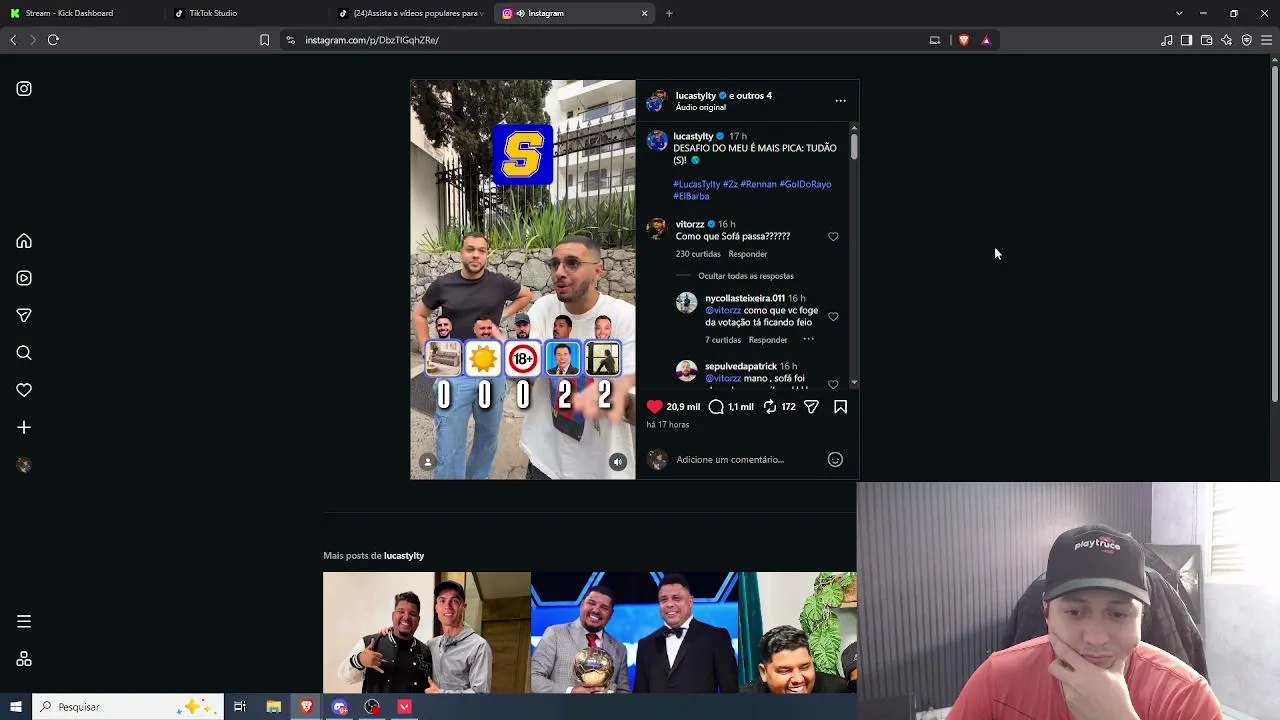Viewport: 1280px width, 720px height.
Task: Open options for nycollasteixeira.011's reply
Action: [x=808, y=340]
